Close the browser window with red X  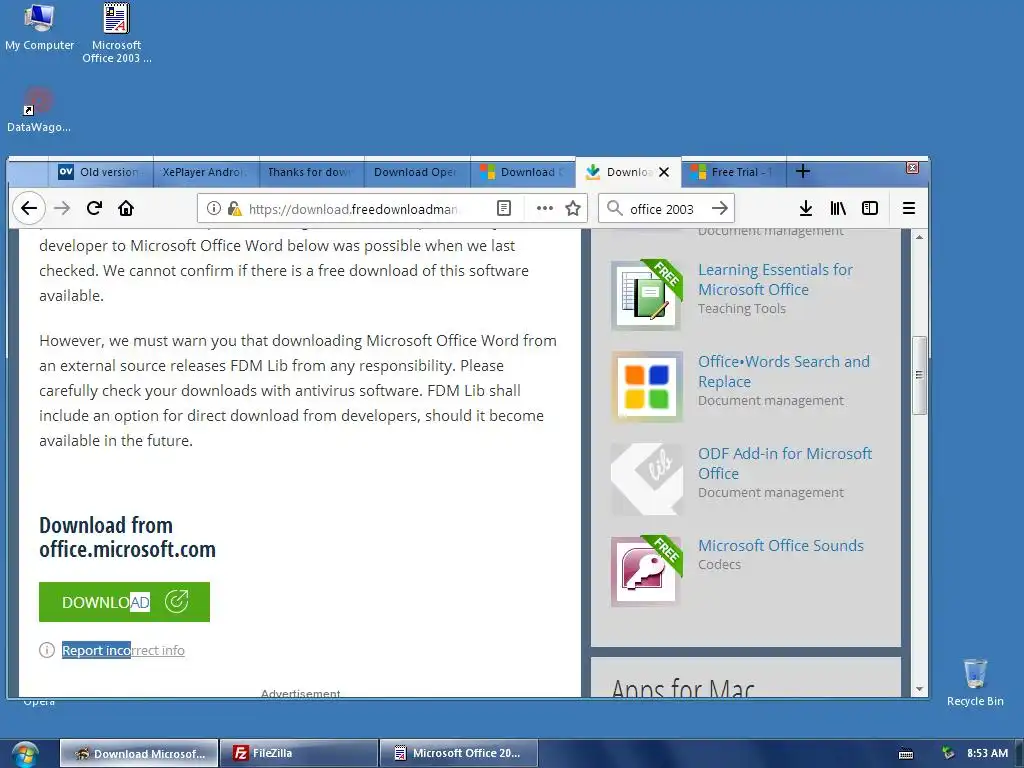coord(912,168)
